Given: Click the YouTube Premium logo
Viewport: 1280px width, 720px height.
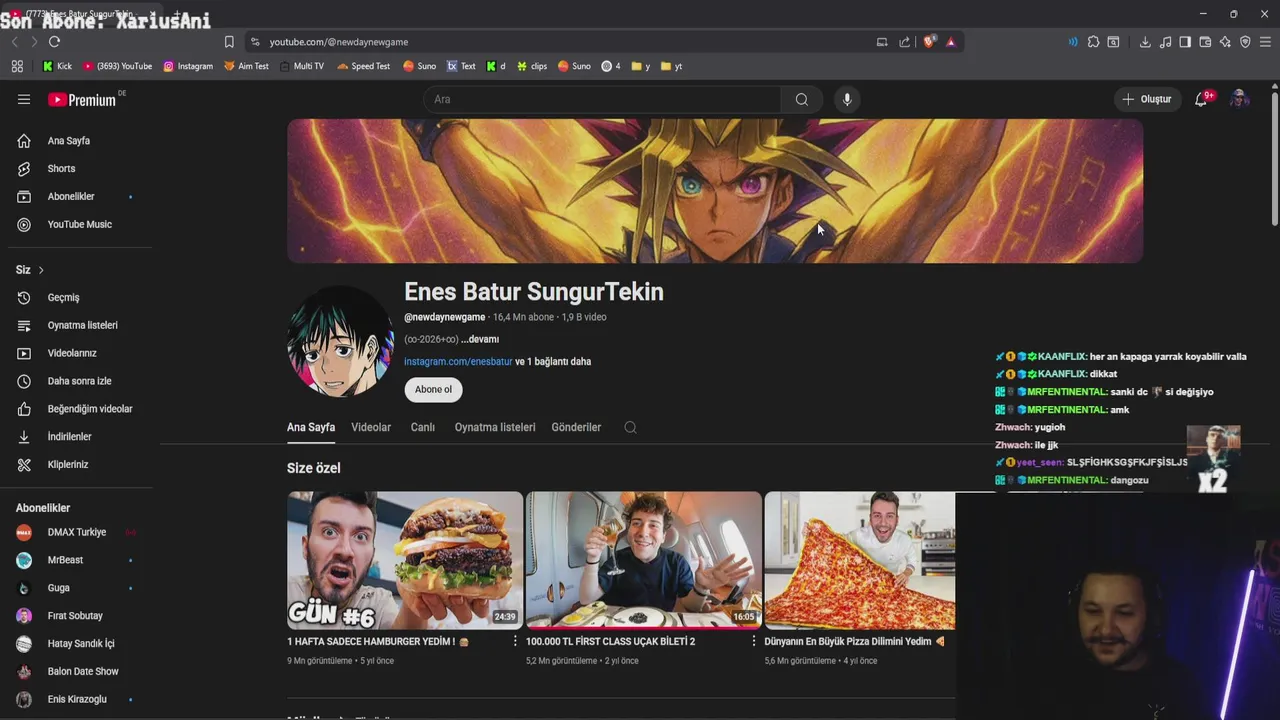Looking at the screenshot, I should click(x=84, y=99).
